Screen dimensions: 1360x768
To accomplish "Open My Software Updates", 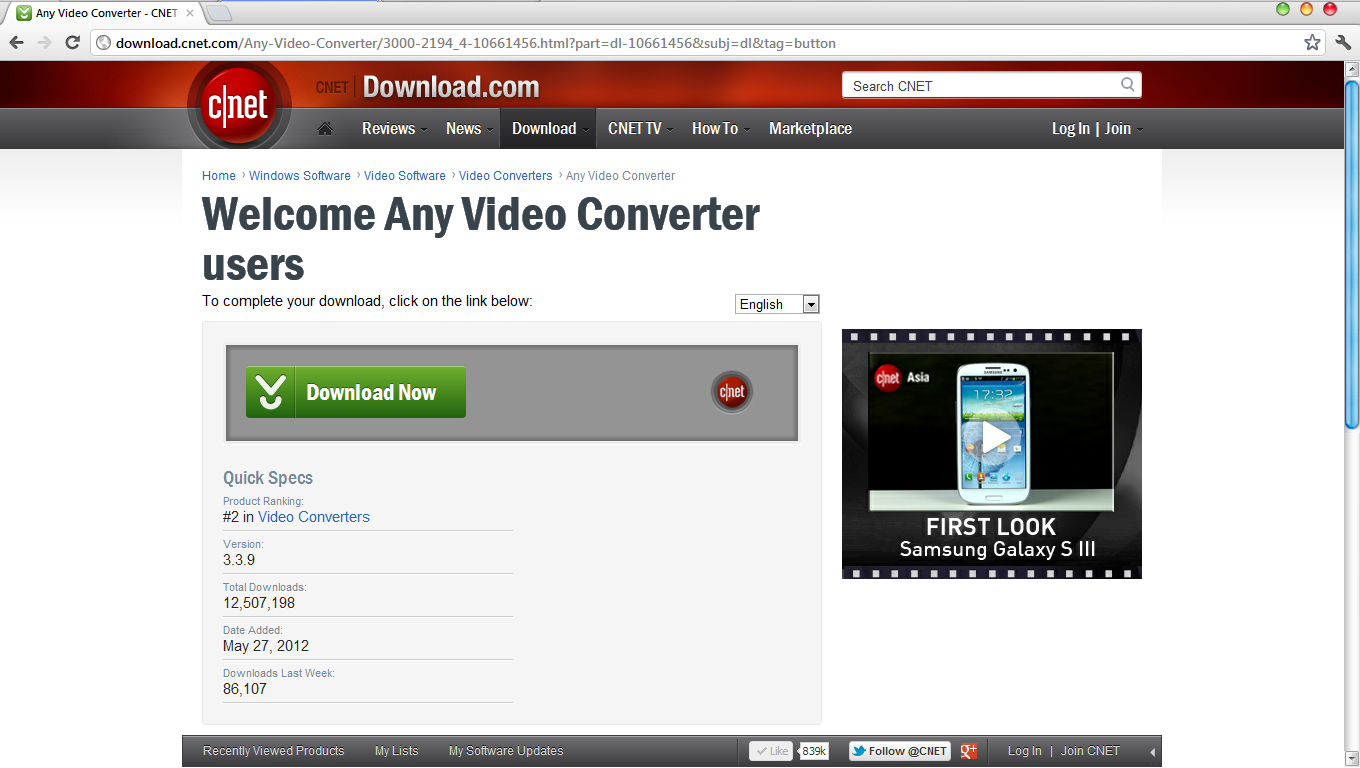I will (506, 751).
